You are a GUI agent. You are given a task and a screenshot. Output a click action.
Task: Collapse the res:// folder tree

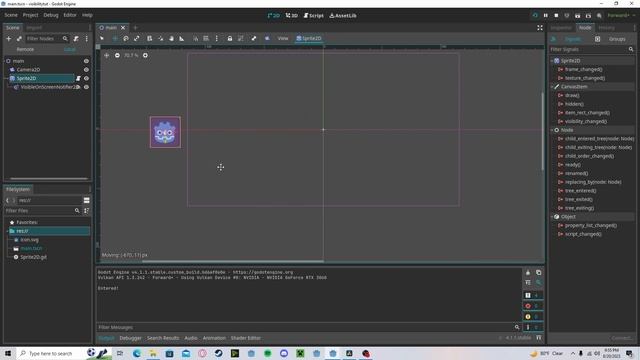(x=8, y=231)
